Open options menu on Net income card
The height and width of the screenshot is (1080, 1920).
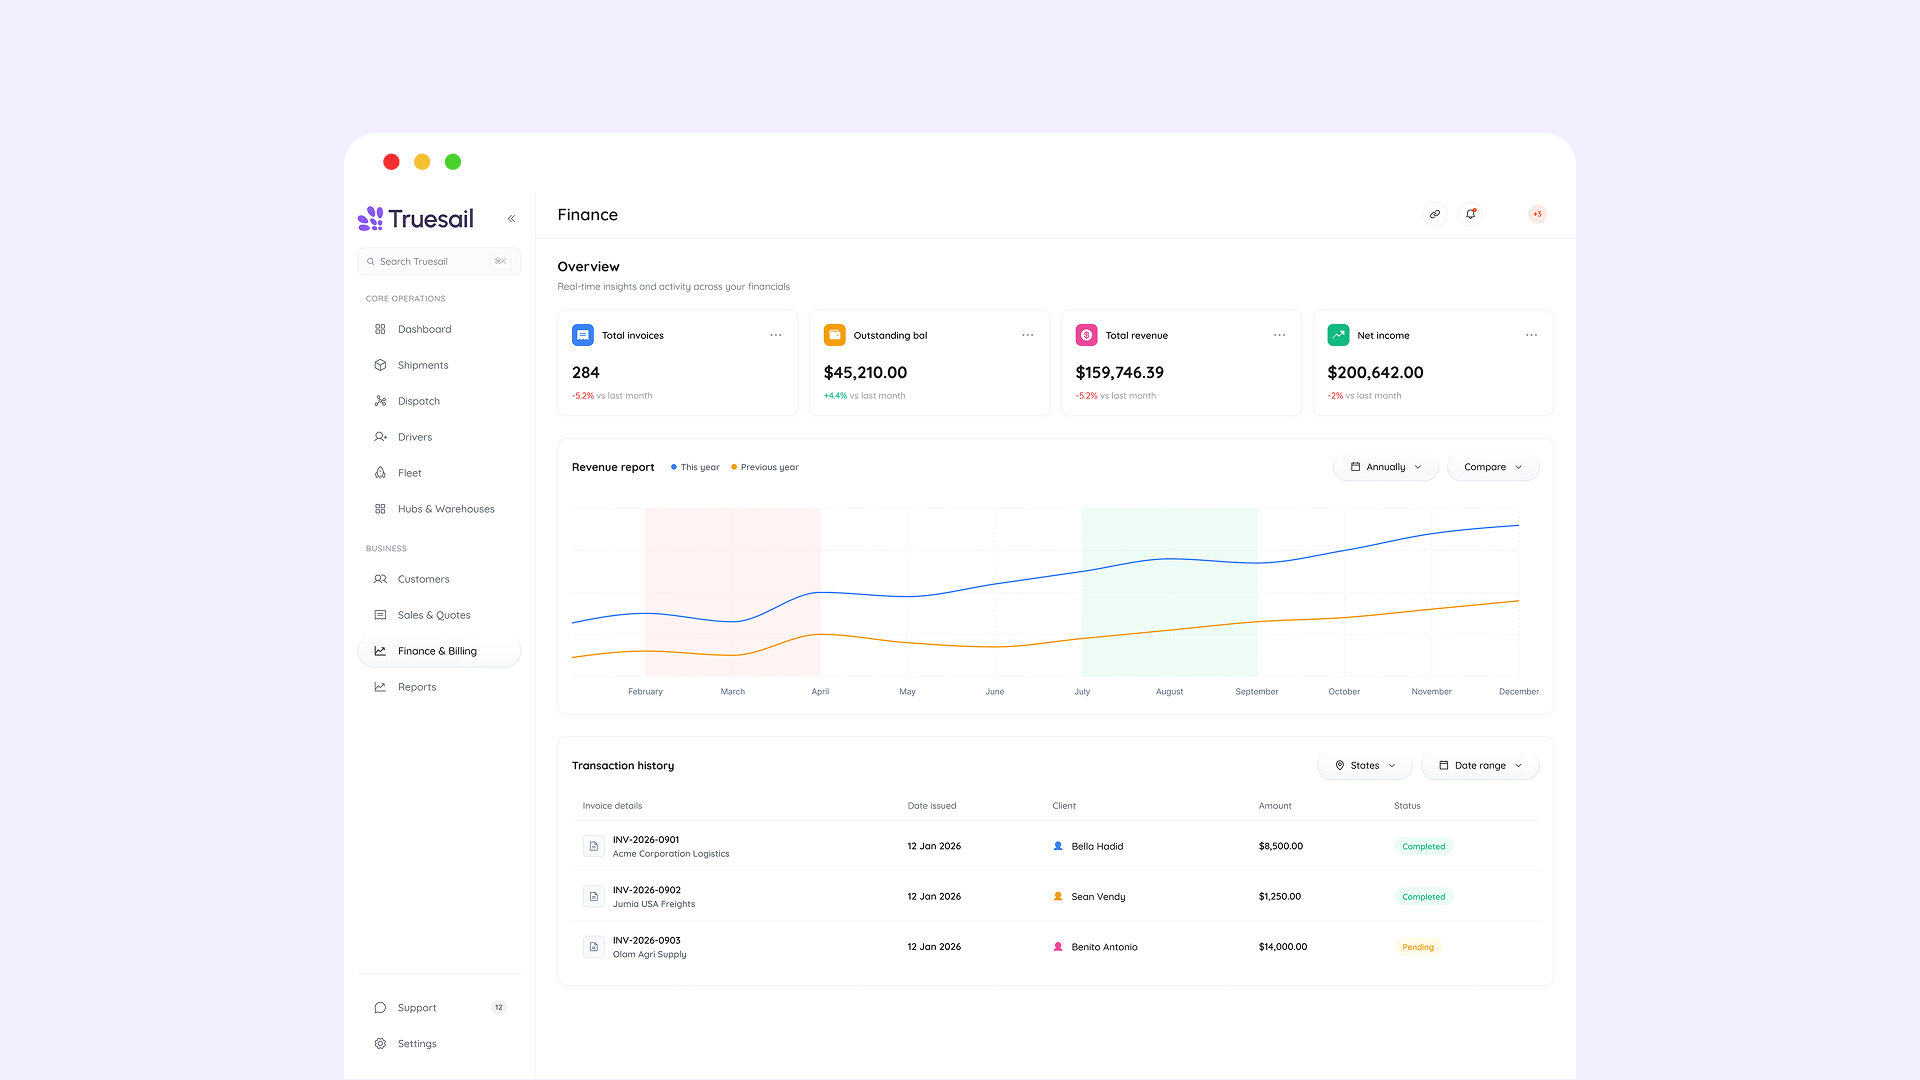click(1532, 335)
